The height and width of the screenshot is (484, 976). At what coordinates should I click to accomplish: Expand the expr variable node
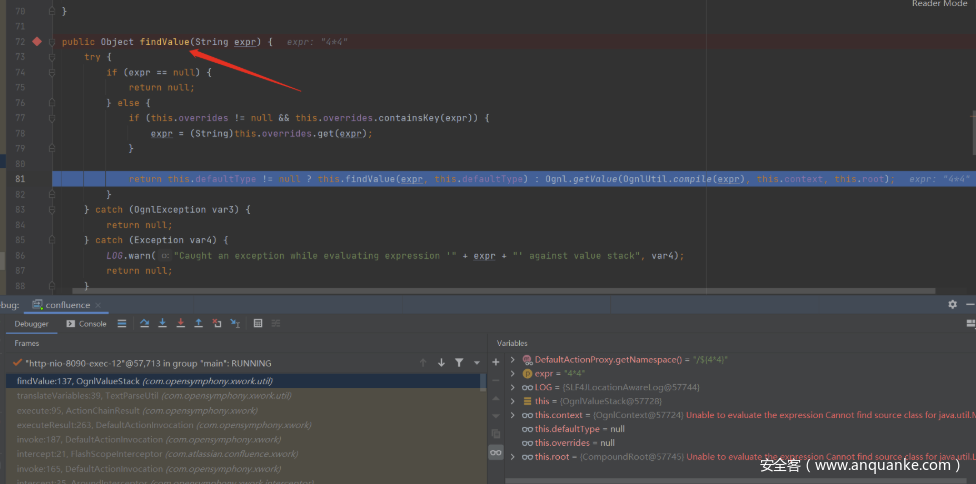[513, 372]
